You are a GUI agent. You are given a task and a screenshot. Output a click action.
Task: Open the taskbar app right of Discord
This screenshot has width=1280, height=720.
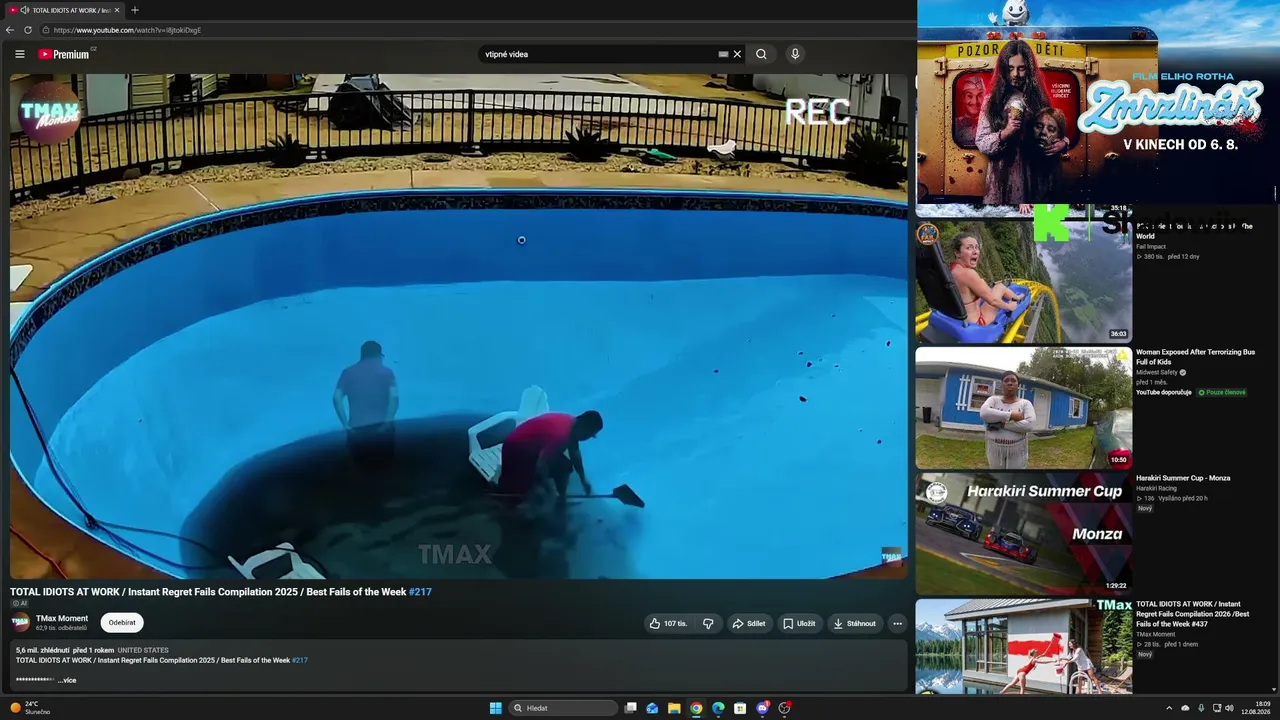785,708
